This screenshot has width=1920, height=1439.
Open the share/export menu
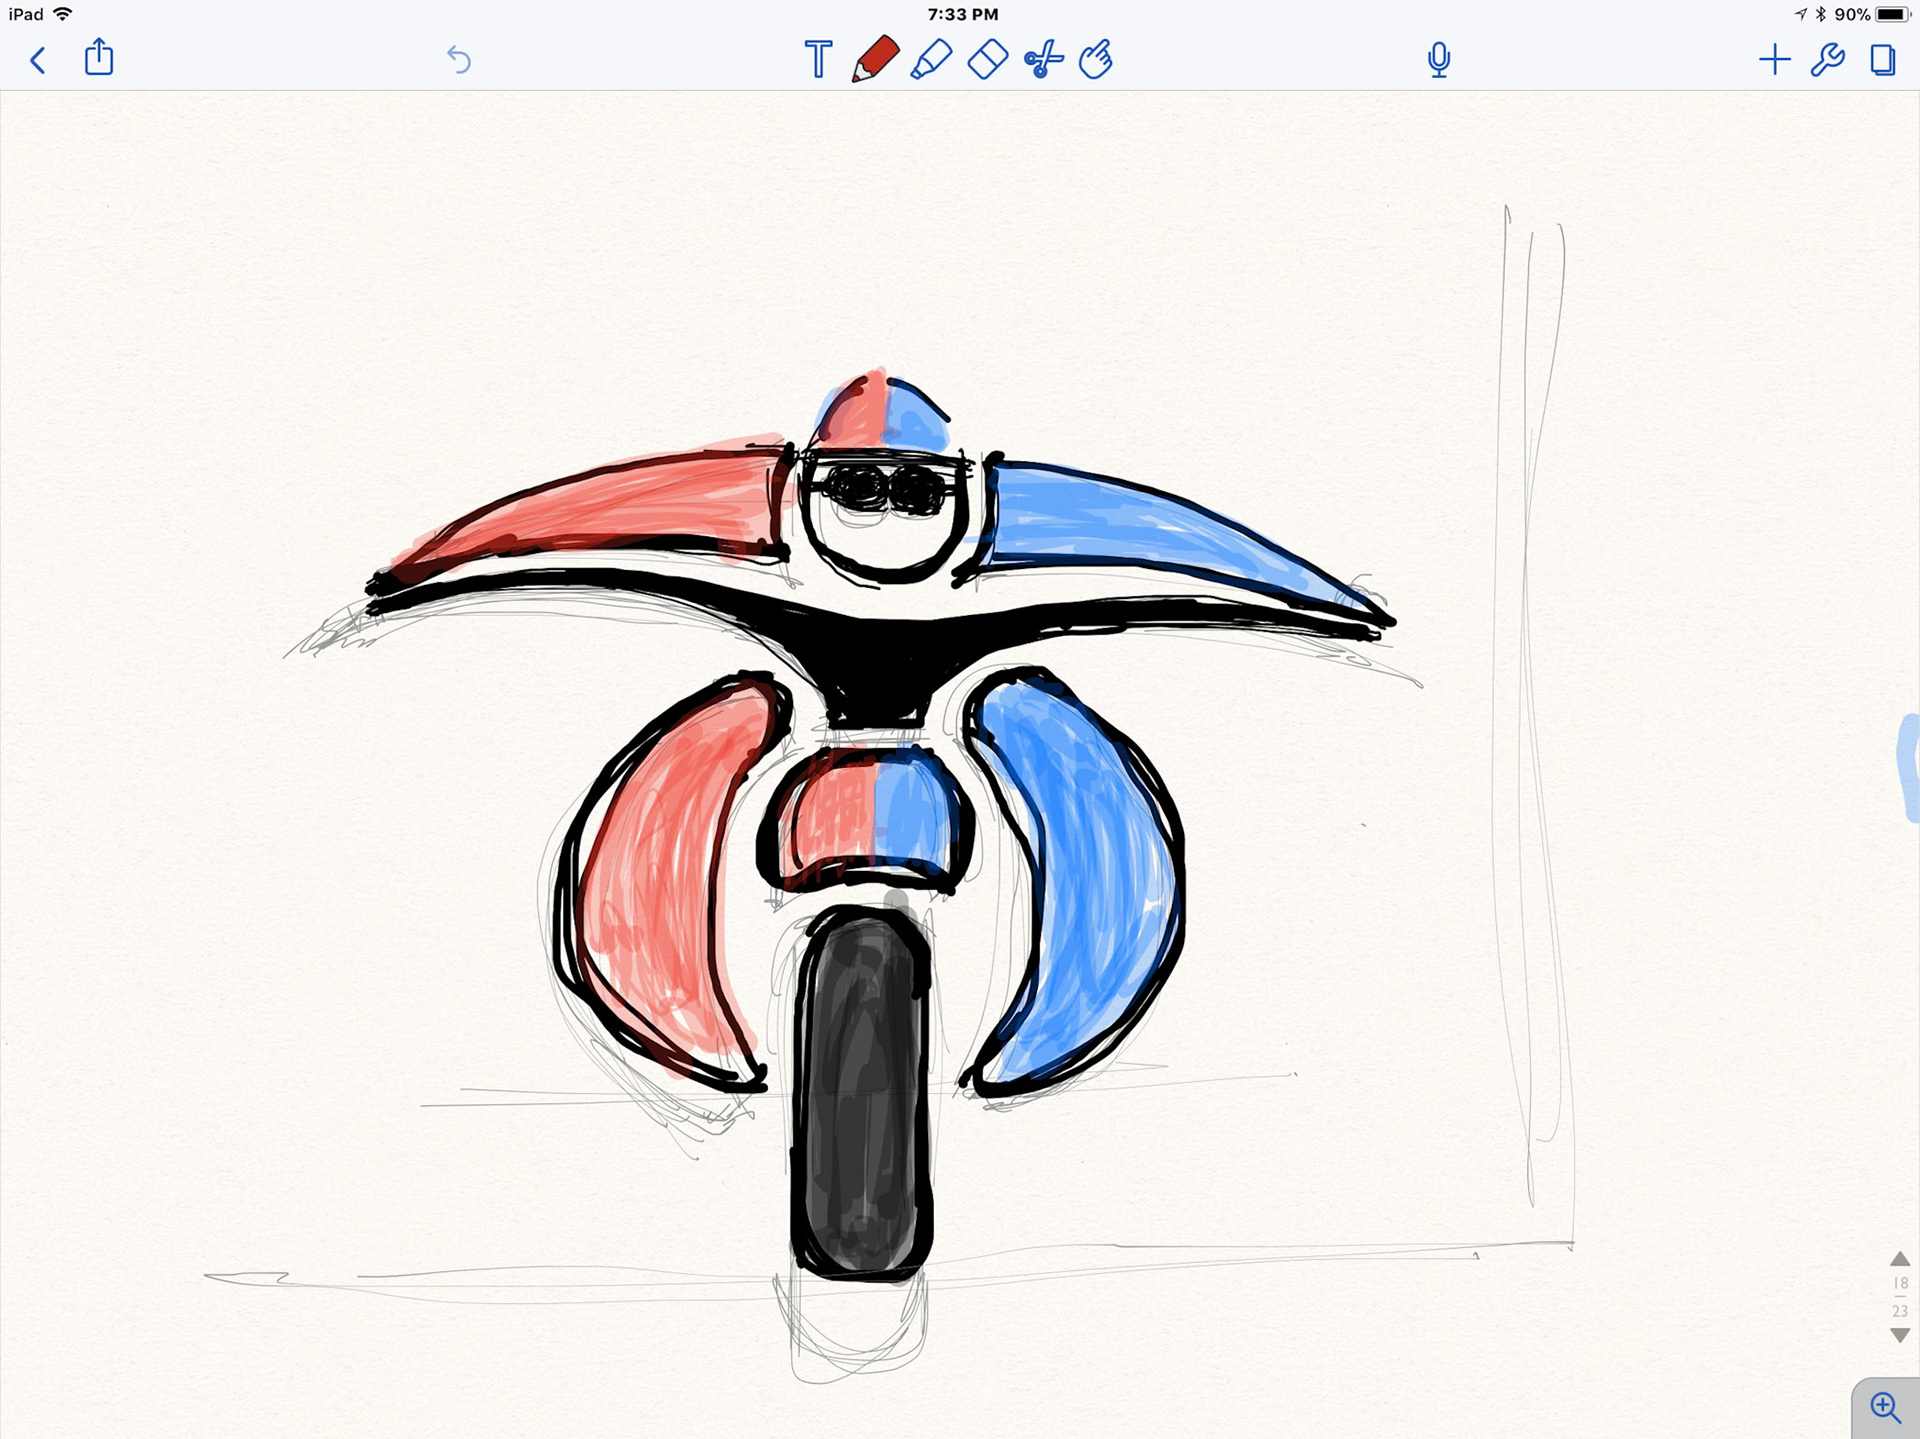[x=99, y=58]
